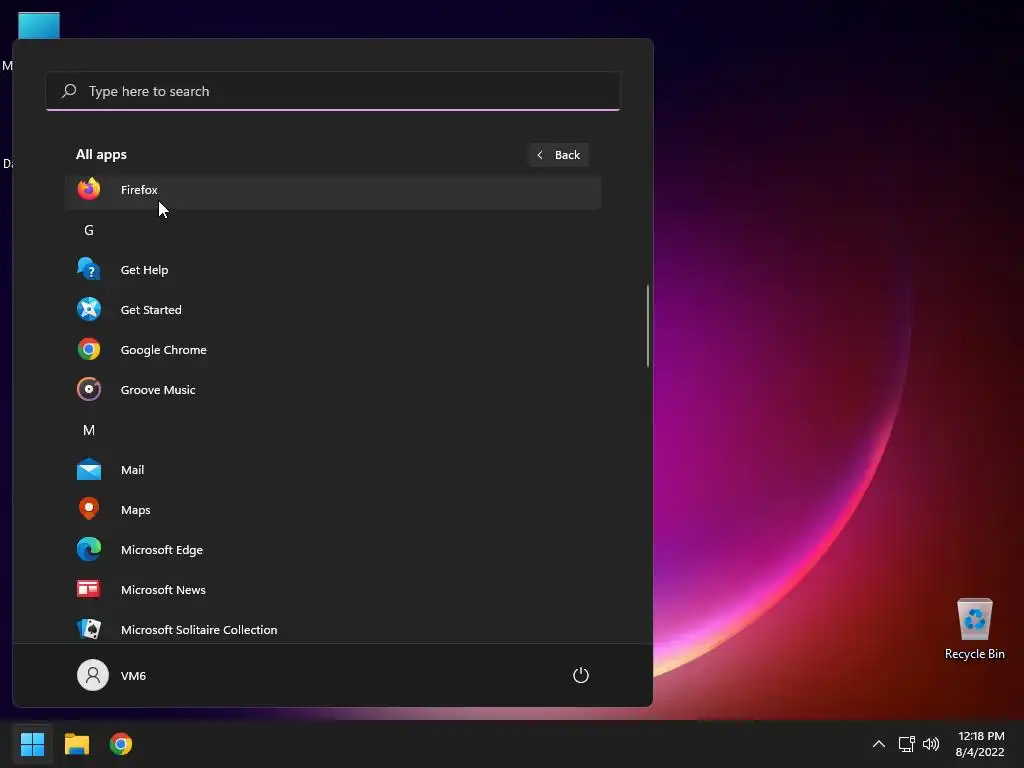1024x768 pixels.
Task: Launch Google Chrome icon in All apps list
Action: click(x=89, y=349)
